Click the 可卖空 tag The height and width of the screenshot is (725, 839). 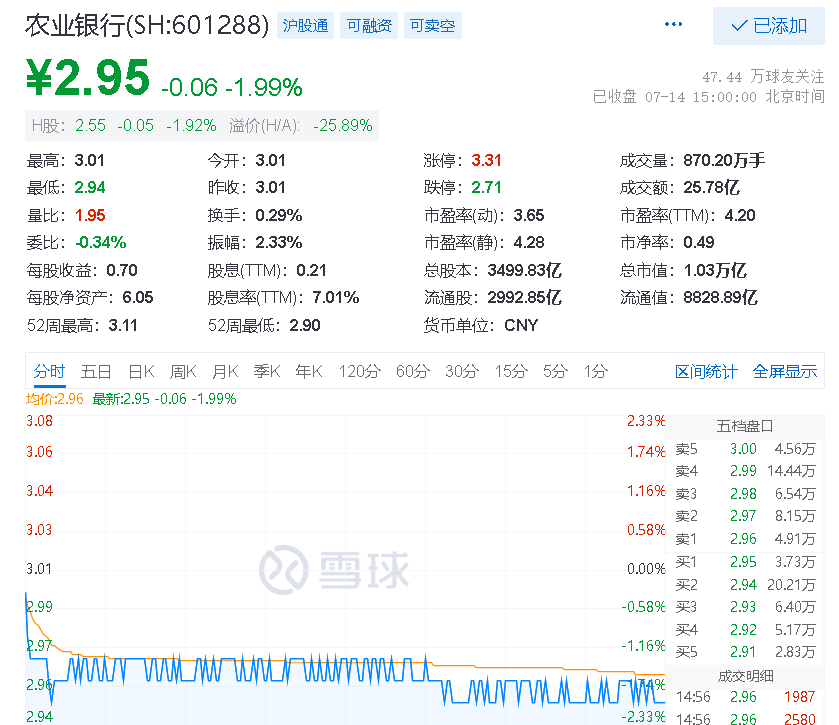tap(432, 26)
